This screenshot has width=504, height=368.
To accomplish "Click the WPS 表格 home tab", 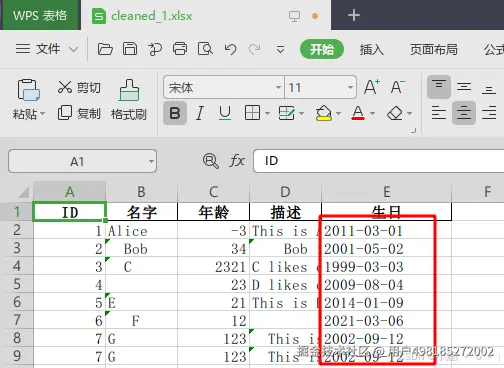I will tap(40, 15).
